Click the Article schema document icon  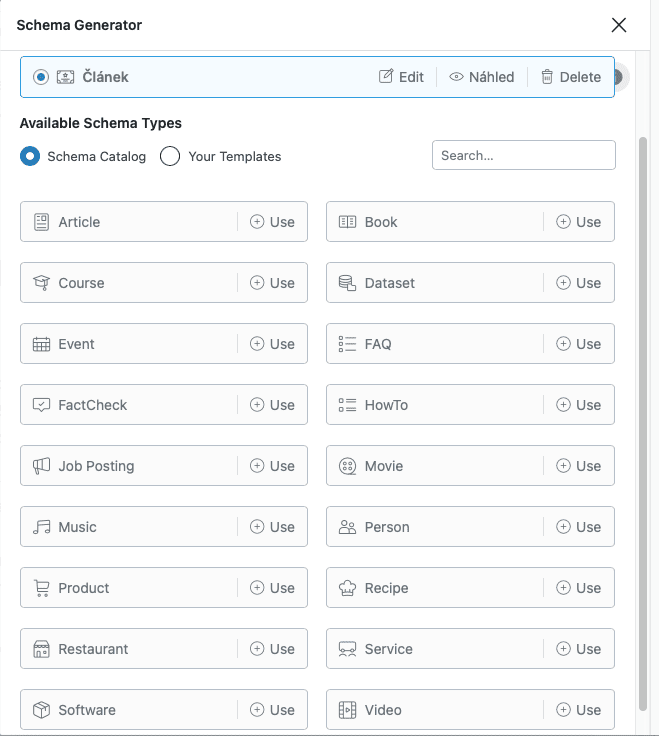pos(41,222)
